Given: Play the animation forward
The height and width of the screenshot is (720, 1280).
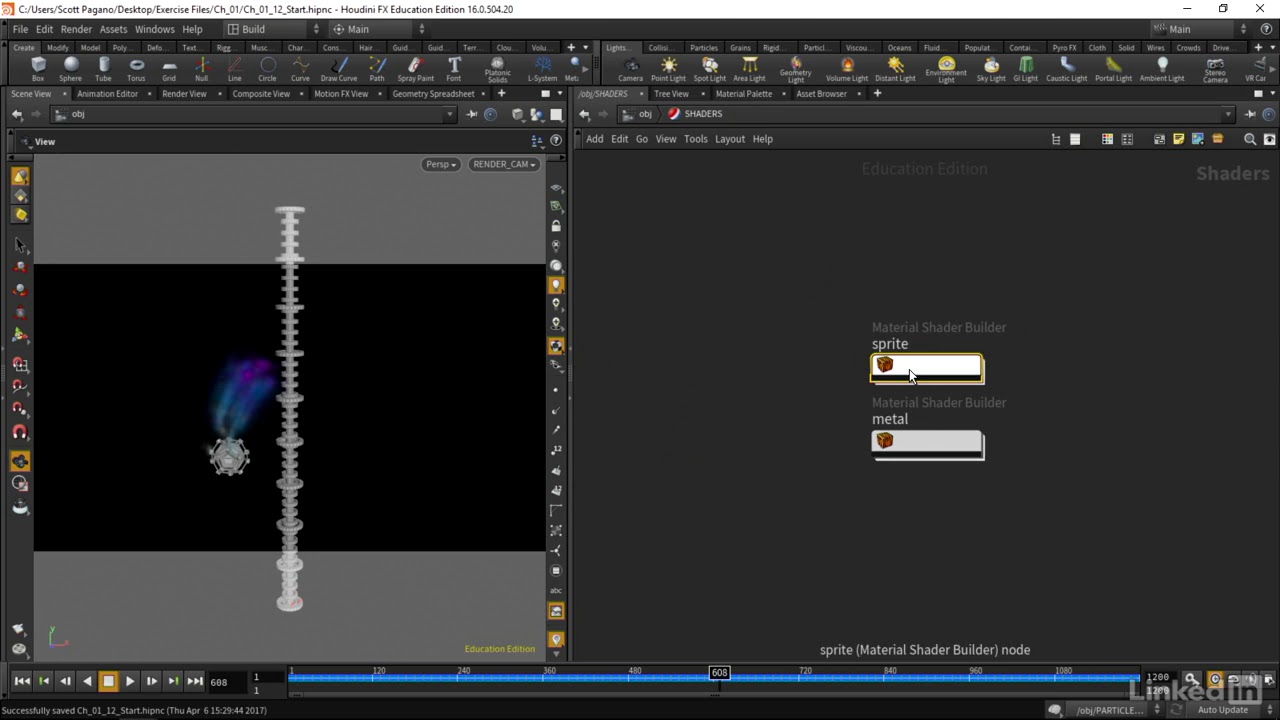Looking at the screenshot, I should click(x=130, y=681).
